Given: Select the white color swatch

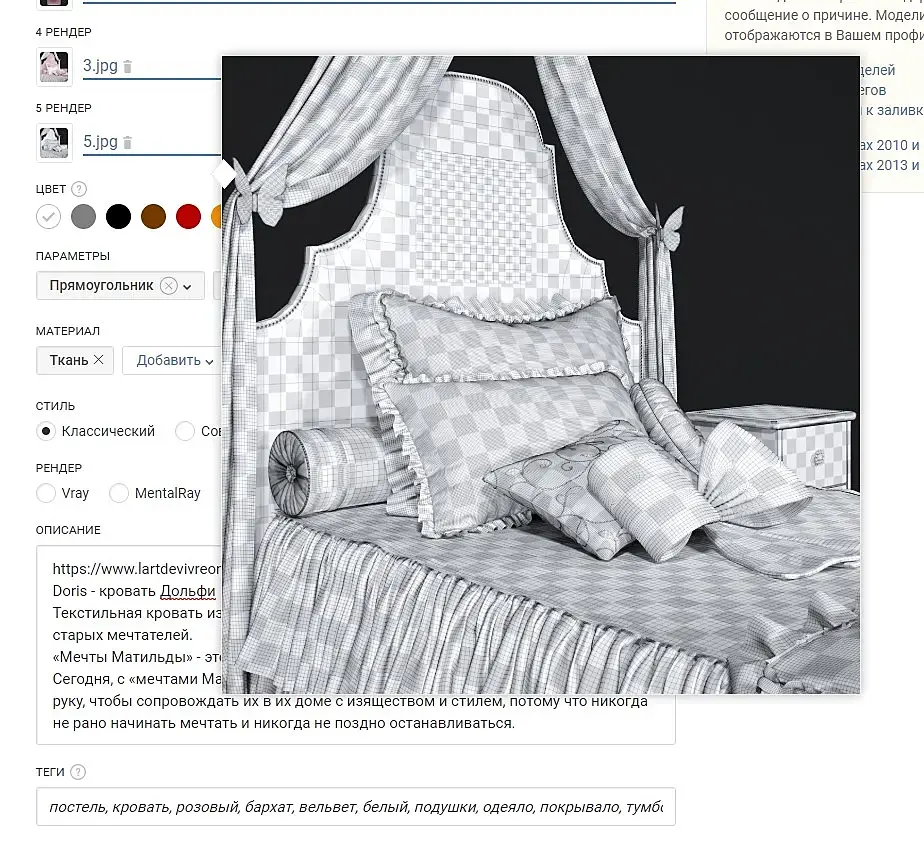Looking at the screenshot, I should (48, 216).
